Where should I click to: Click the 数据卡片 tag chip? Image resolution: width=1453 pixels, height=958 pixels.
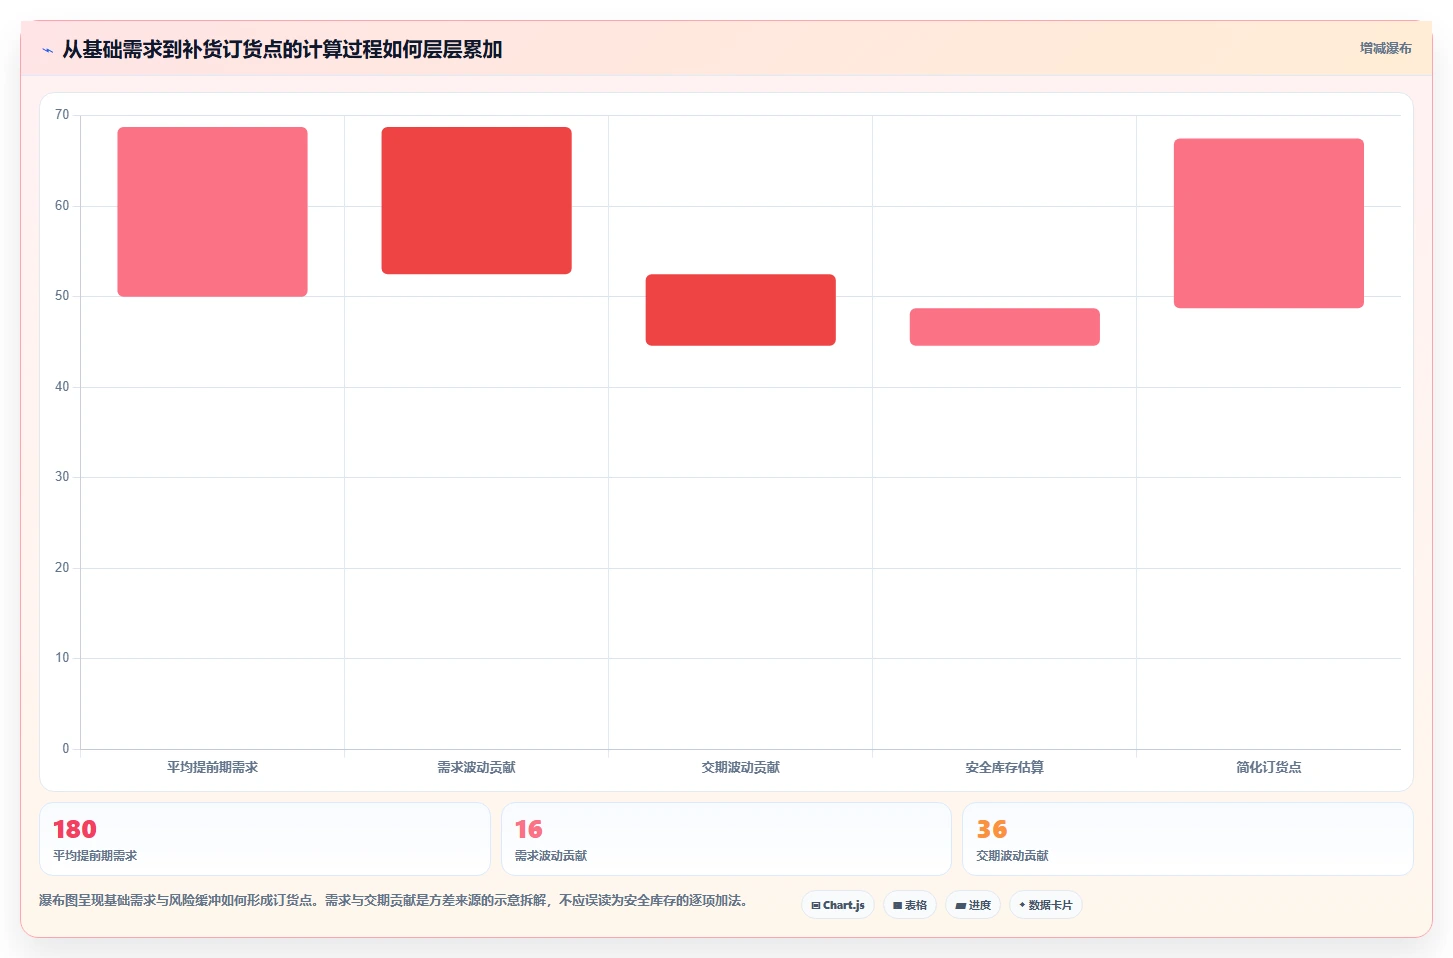[1046, 905]
